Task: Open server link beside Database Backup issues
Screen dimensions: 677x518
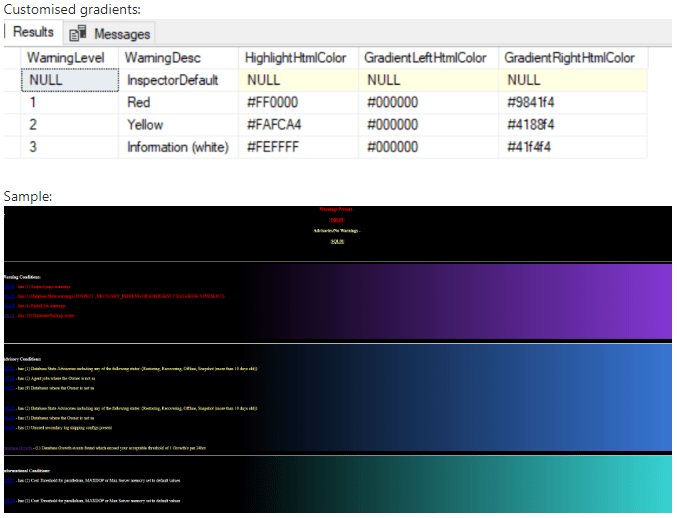Action: point(9,315)
